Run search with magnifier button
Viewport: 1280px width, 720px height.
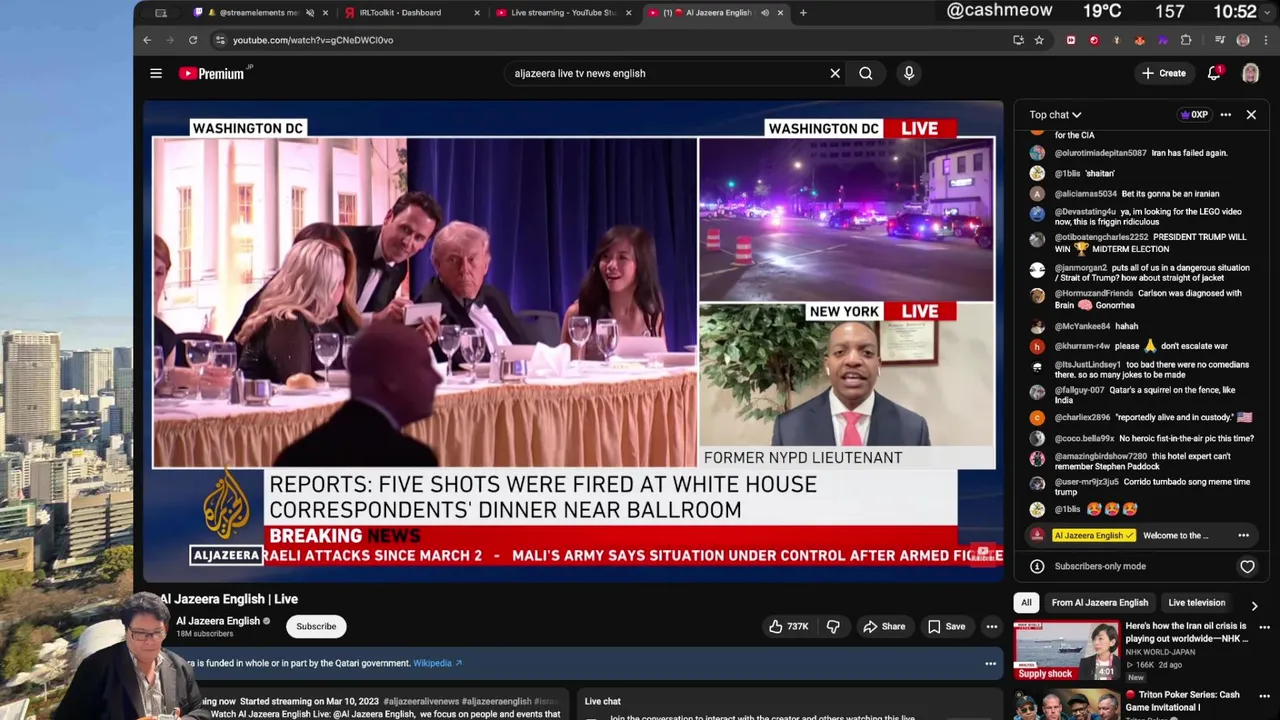point(866,73)
